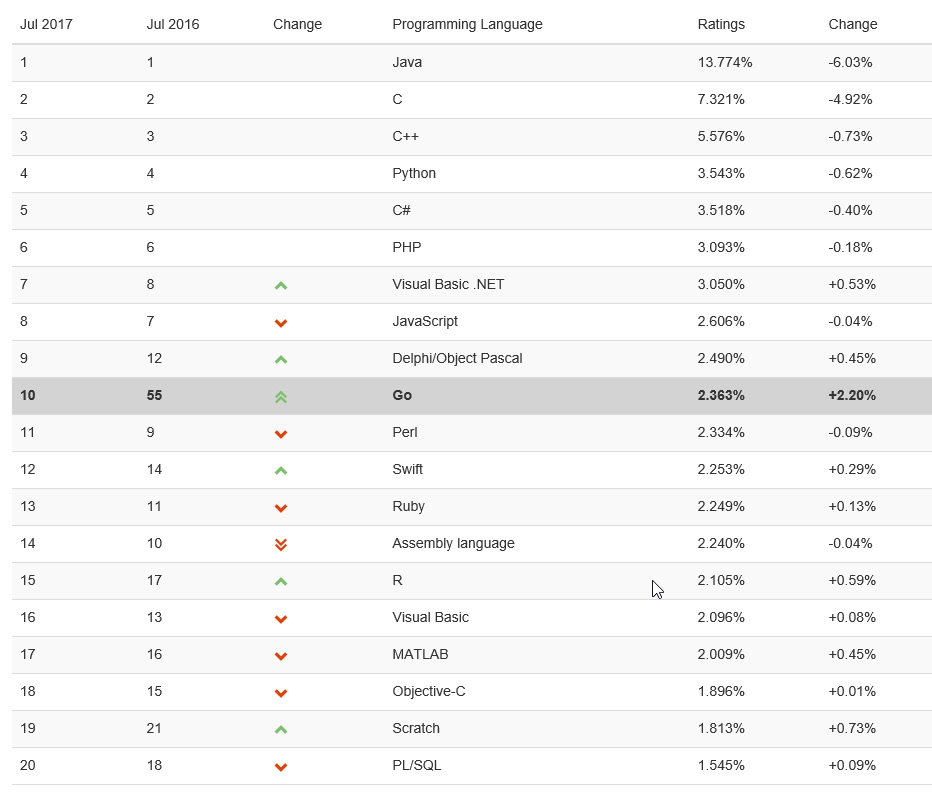
Task: Click the 13.774% rating for Java
Action: tap(725, 62)
